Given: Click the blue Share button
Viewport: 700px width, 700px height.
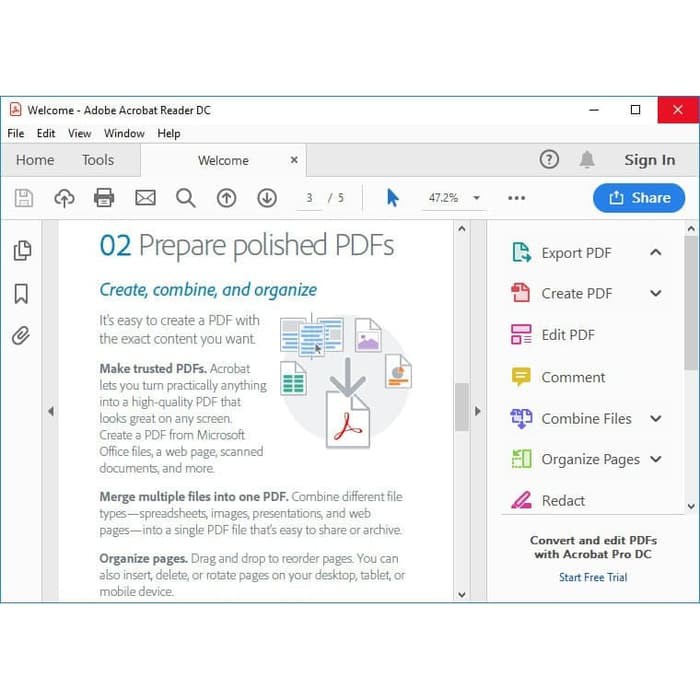Looking at the screenshot, I should tap(639, 198).
